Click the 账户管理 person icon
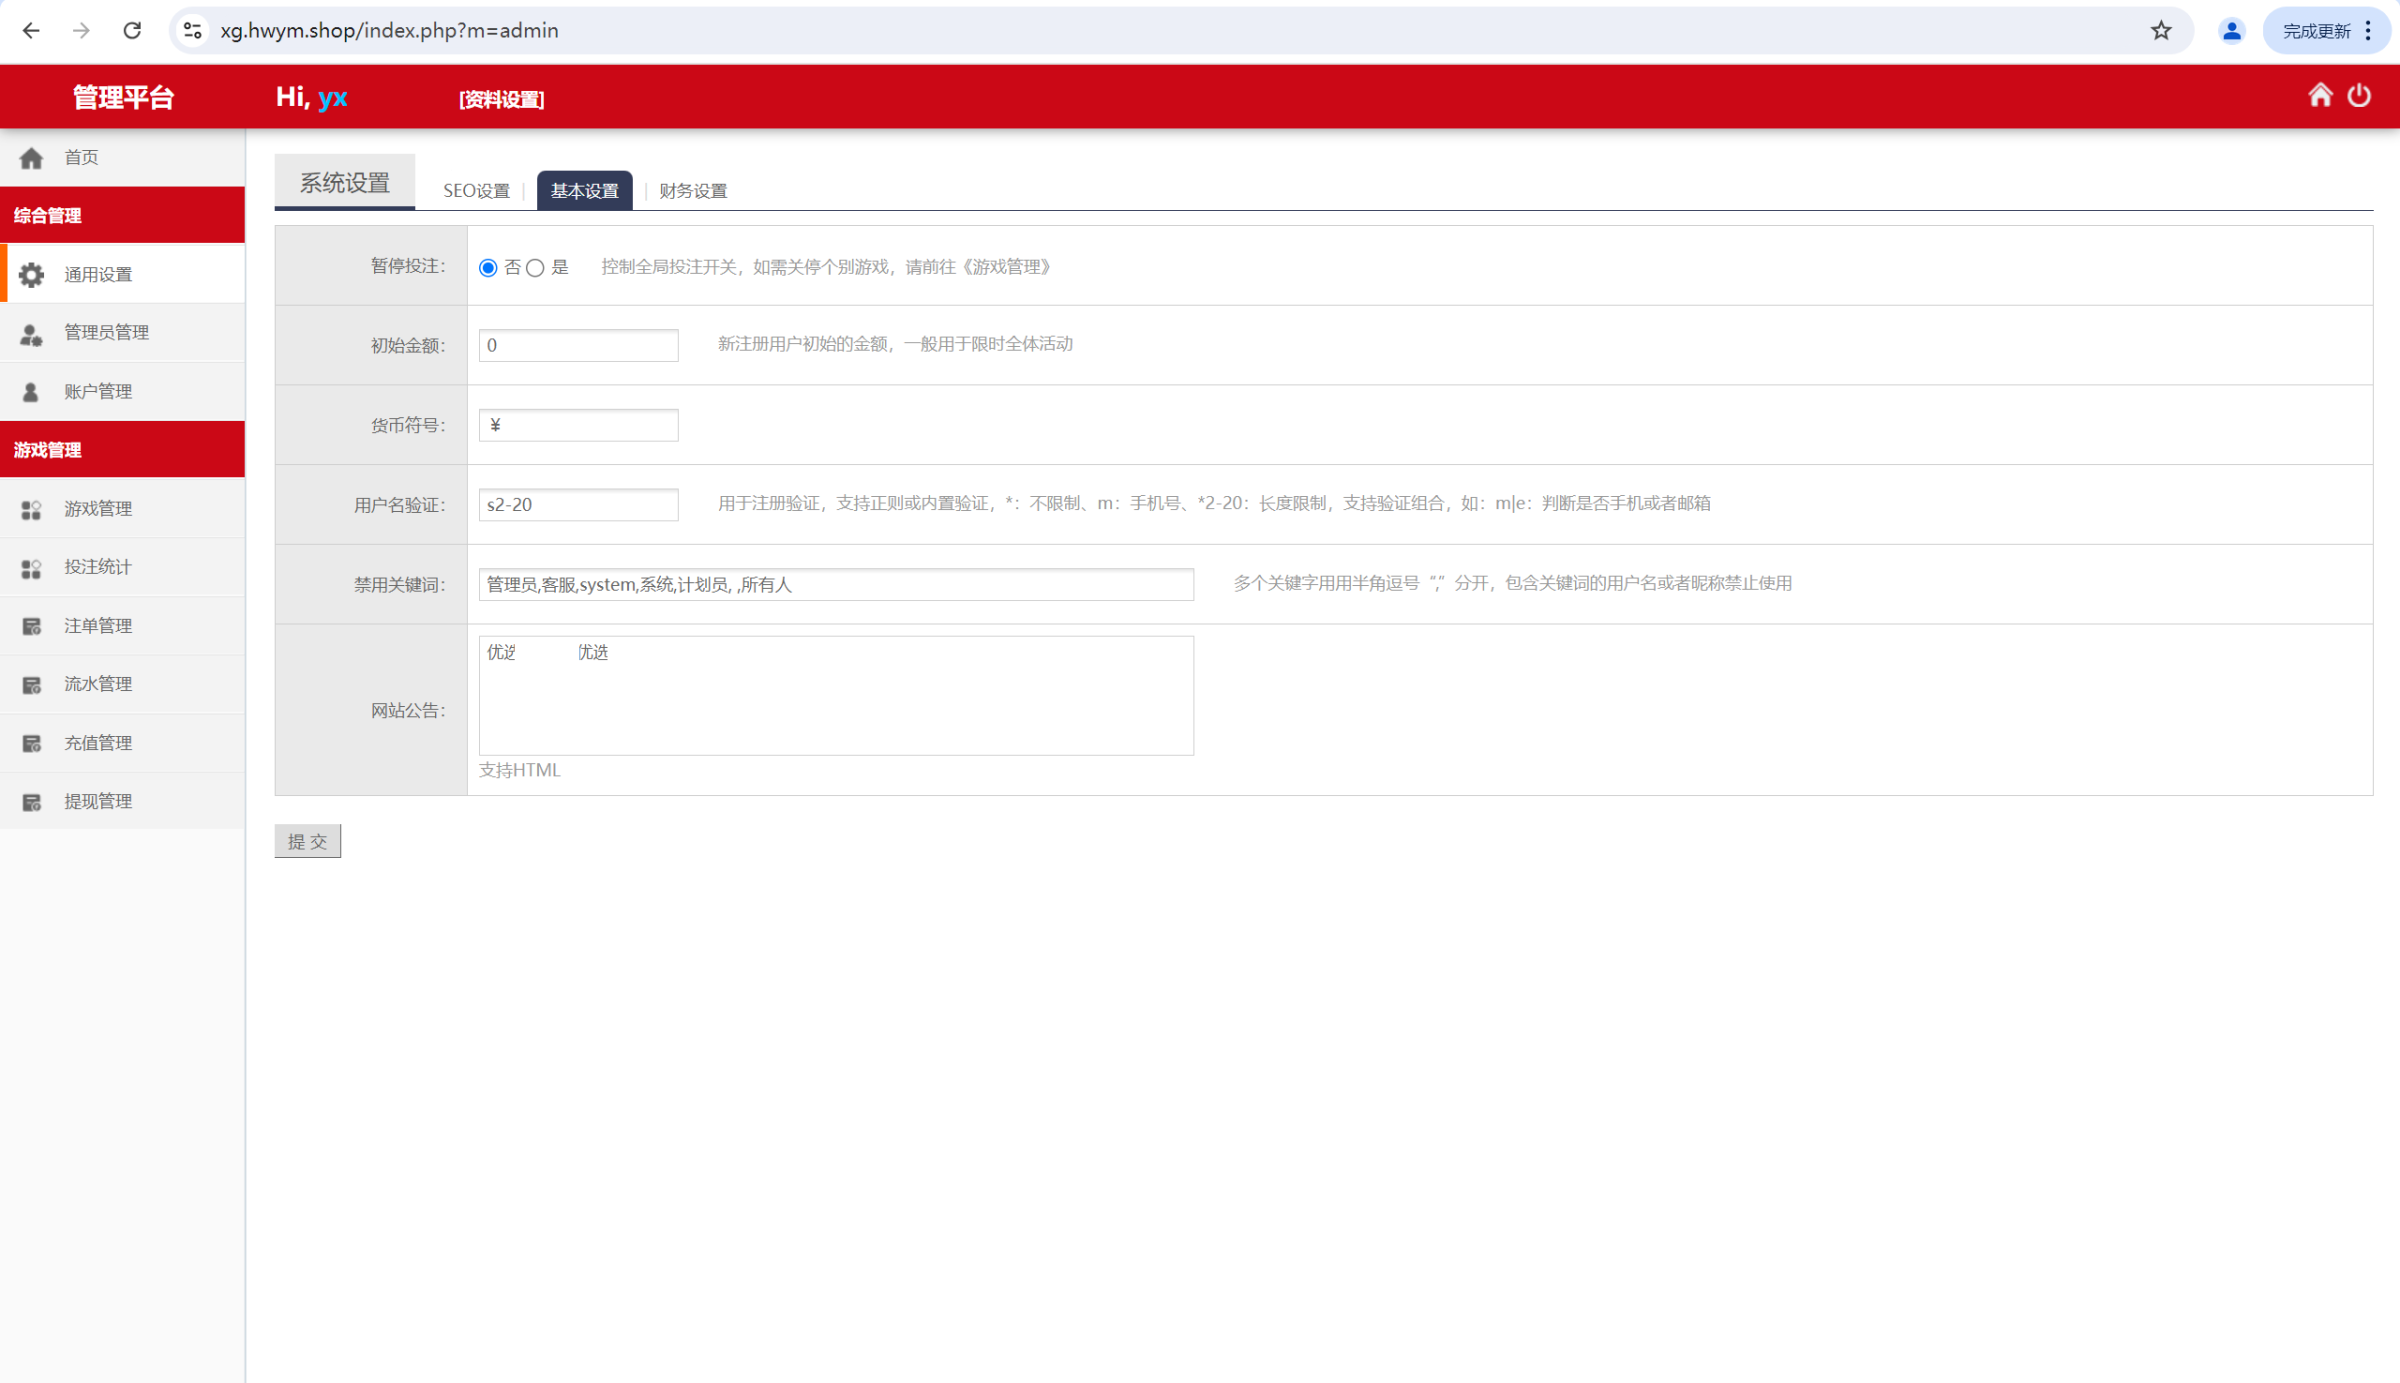2400x1383 pixels. click(32, 392)
